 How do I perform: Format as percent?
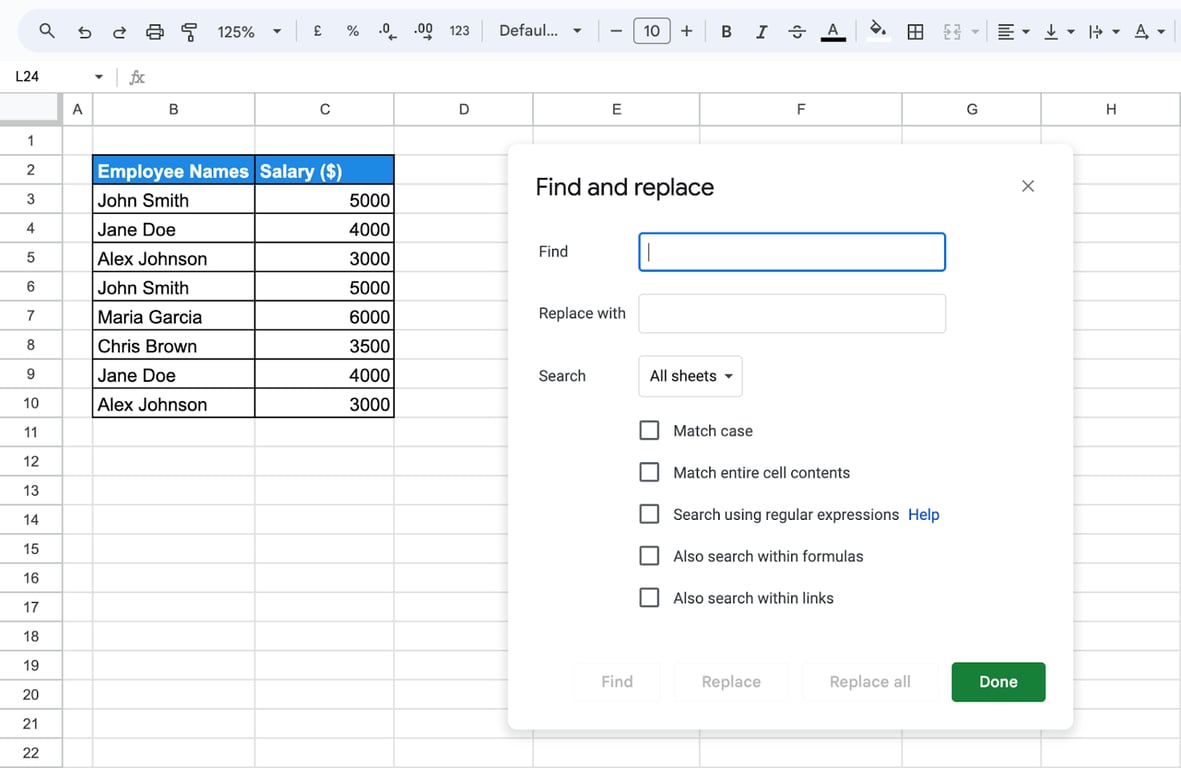(x=352, y=31)
